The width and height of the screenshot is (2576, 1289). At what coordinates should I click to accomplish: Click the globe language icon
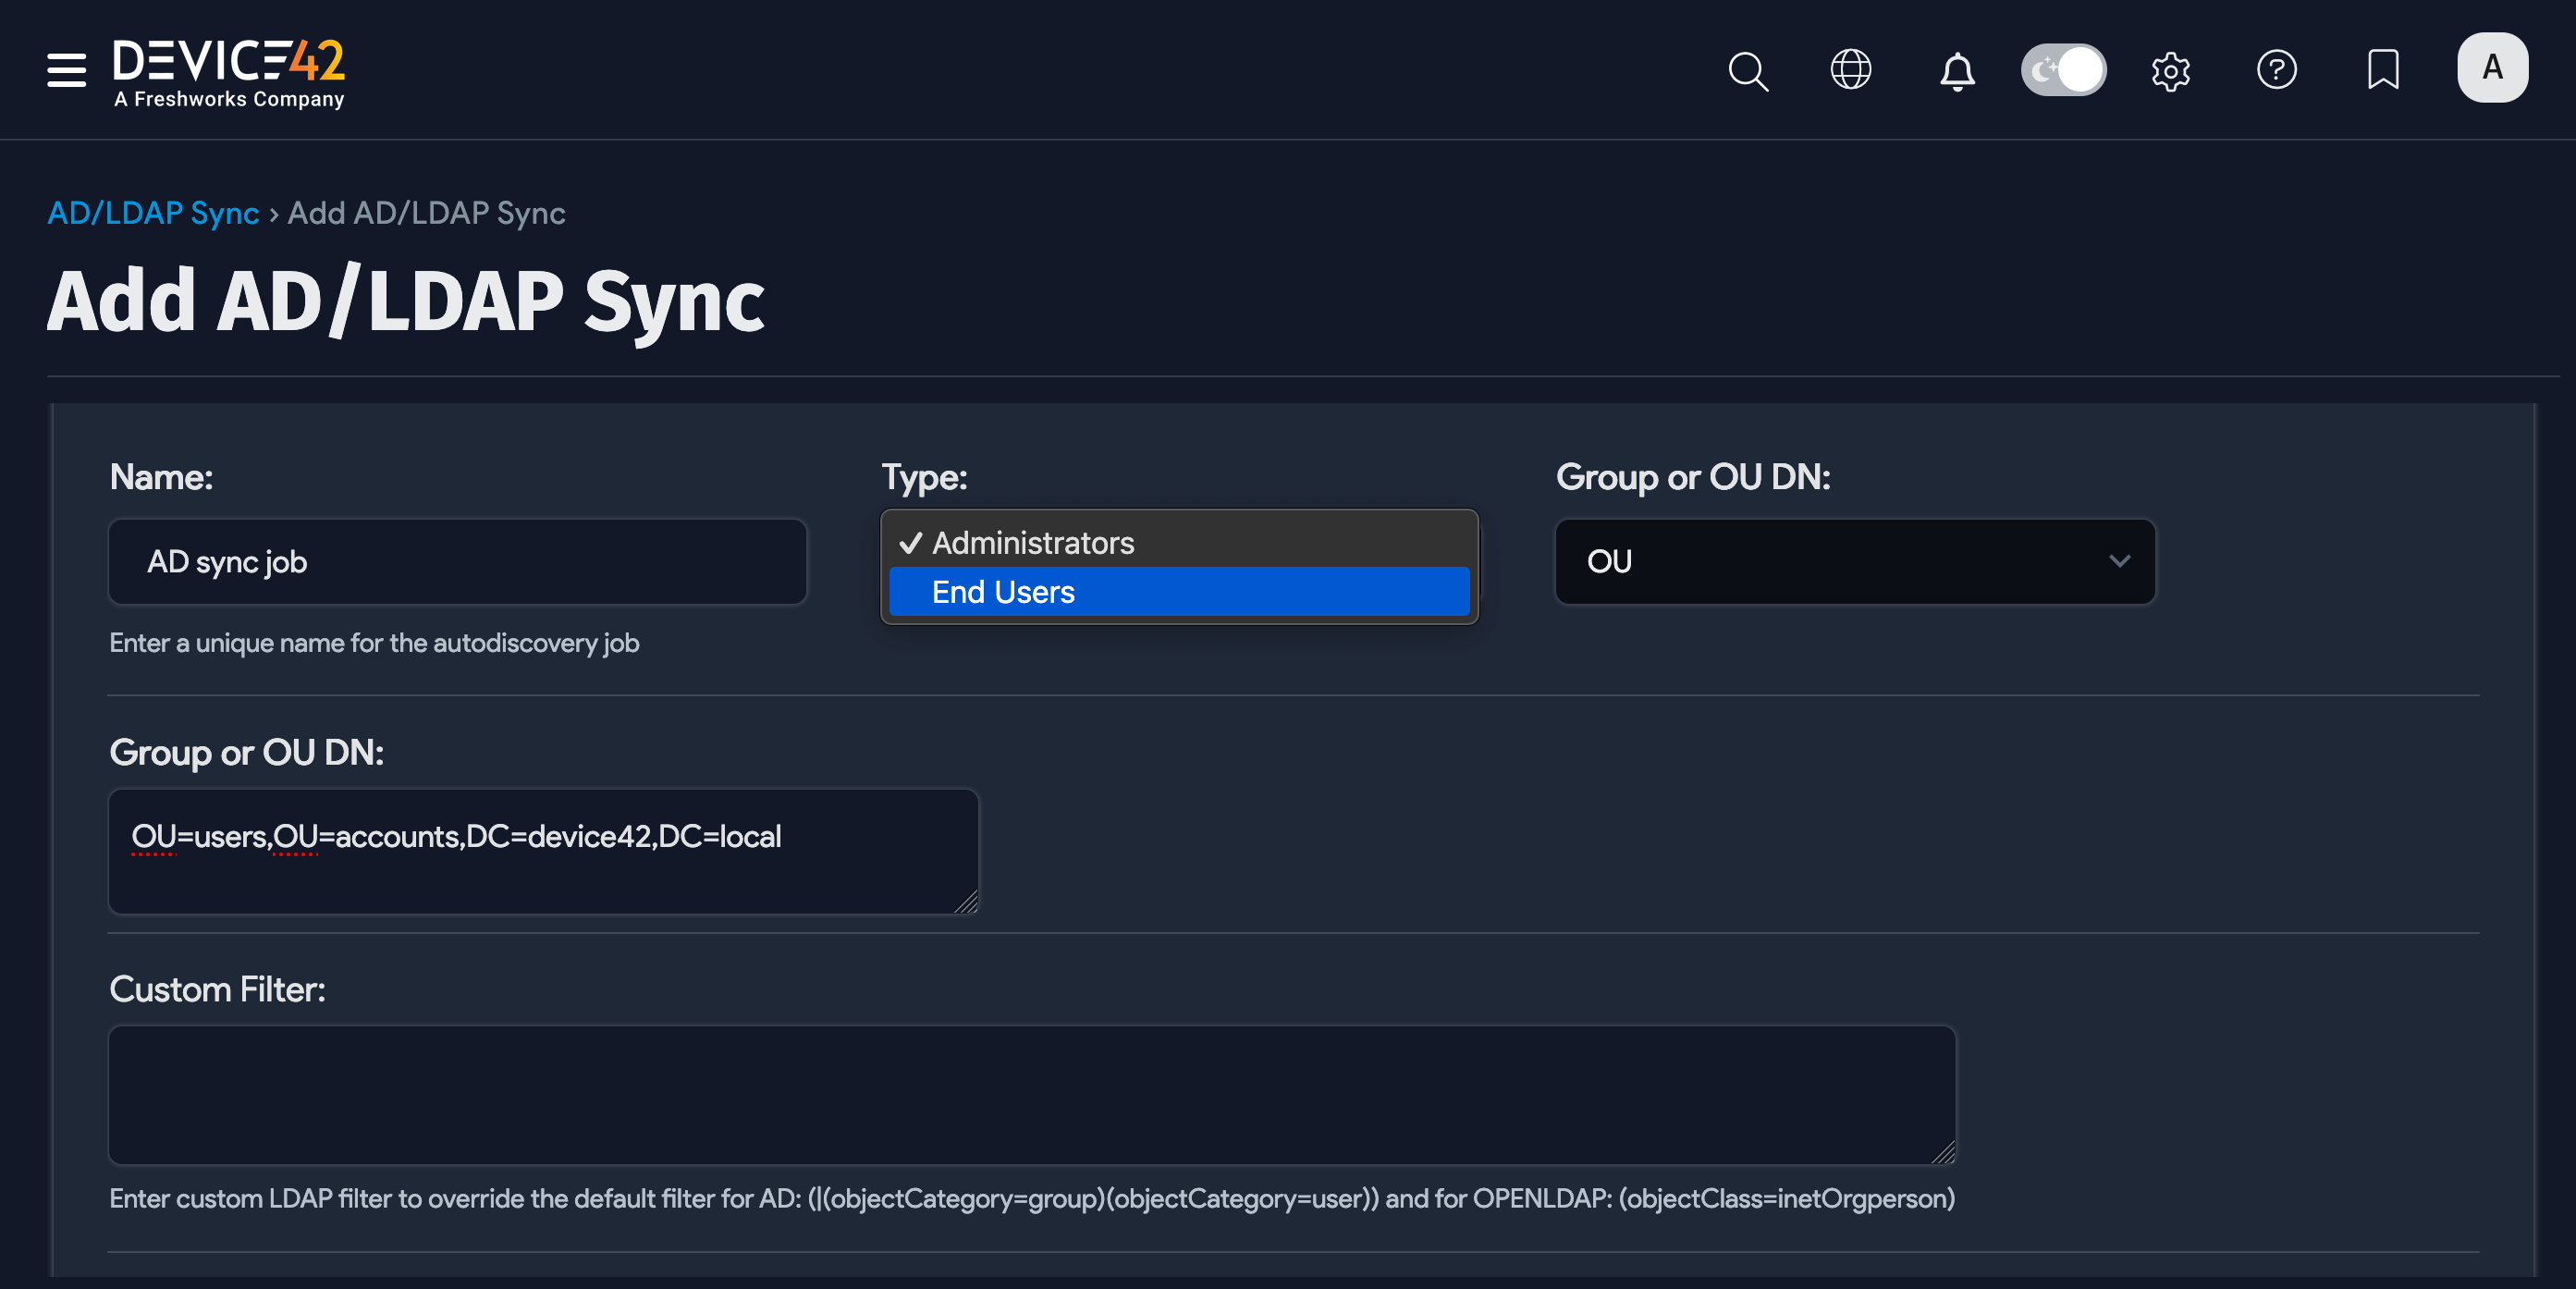[x=1851, y=69]
